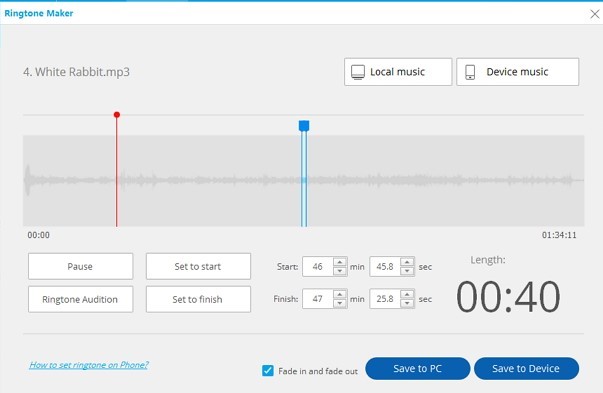Click the Local music button
The width and height of the screenshot is (603, 393).
coord(398,72)
